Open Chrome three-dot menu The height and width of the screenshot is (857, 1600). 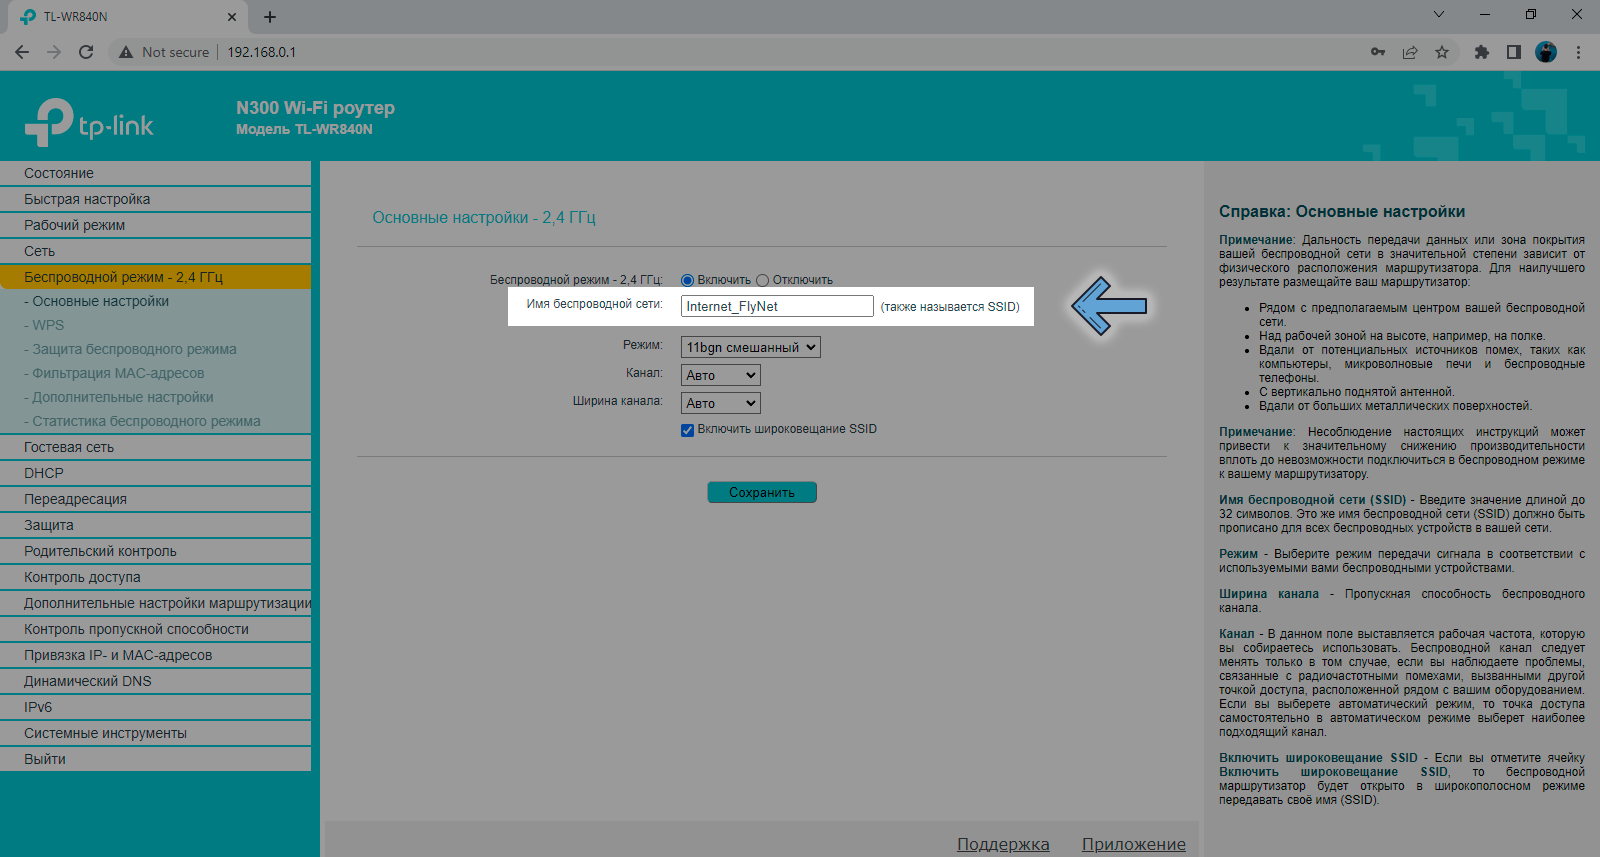pos(1578,52)
